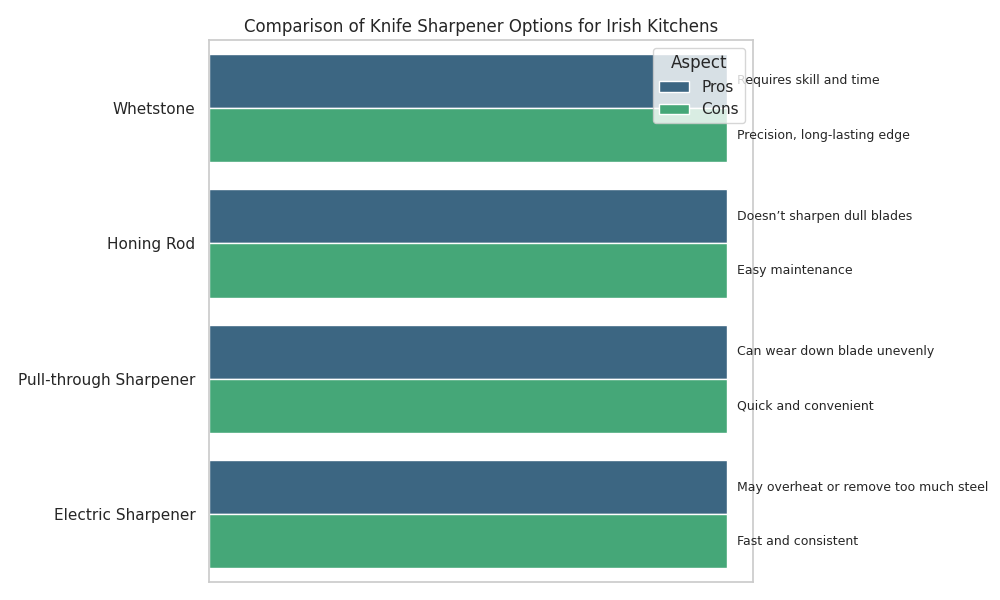
Task: Click the green bar for Honing Rod
Action: (x=468, y=271)
